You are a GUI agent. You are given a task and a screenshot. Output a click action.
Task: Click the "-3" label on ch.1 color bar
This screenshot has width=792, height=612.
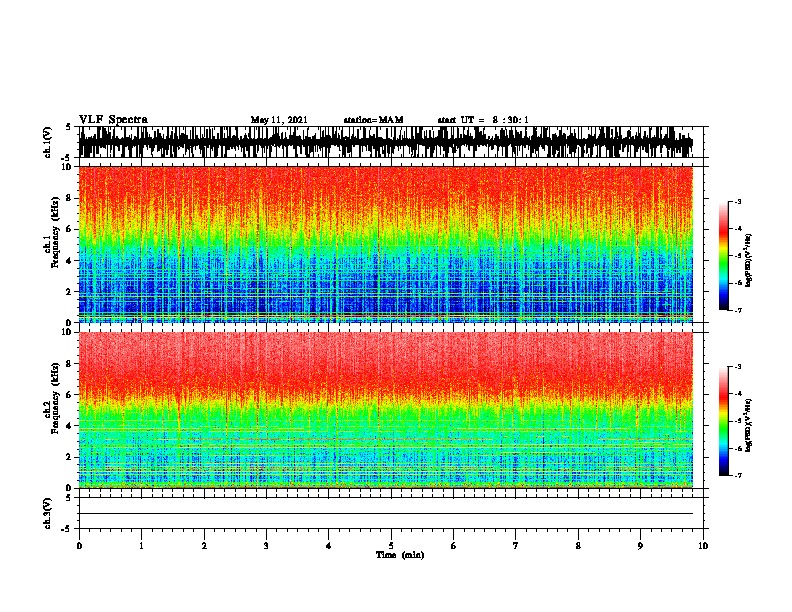(x=737, y=202)
